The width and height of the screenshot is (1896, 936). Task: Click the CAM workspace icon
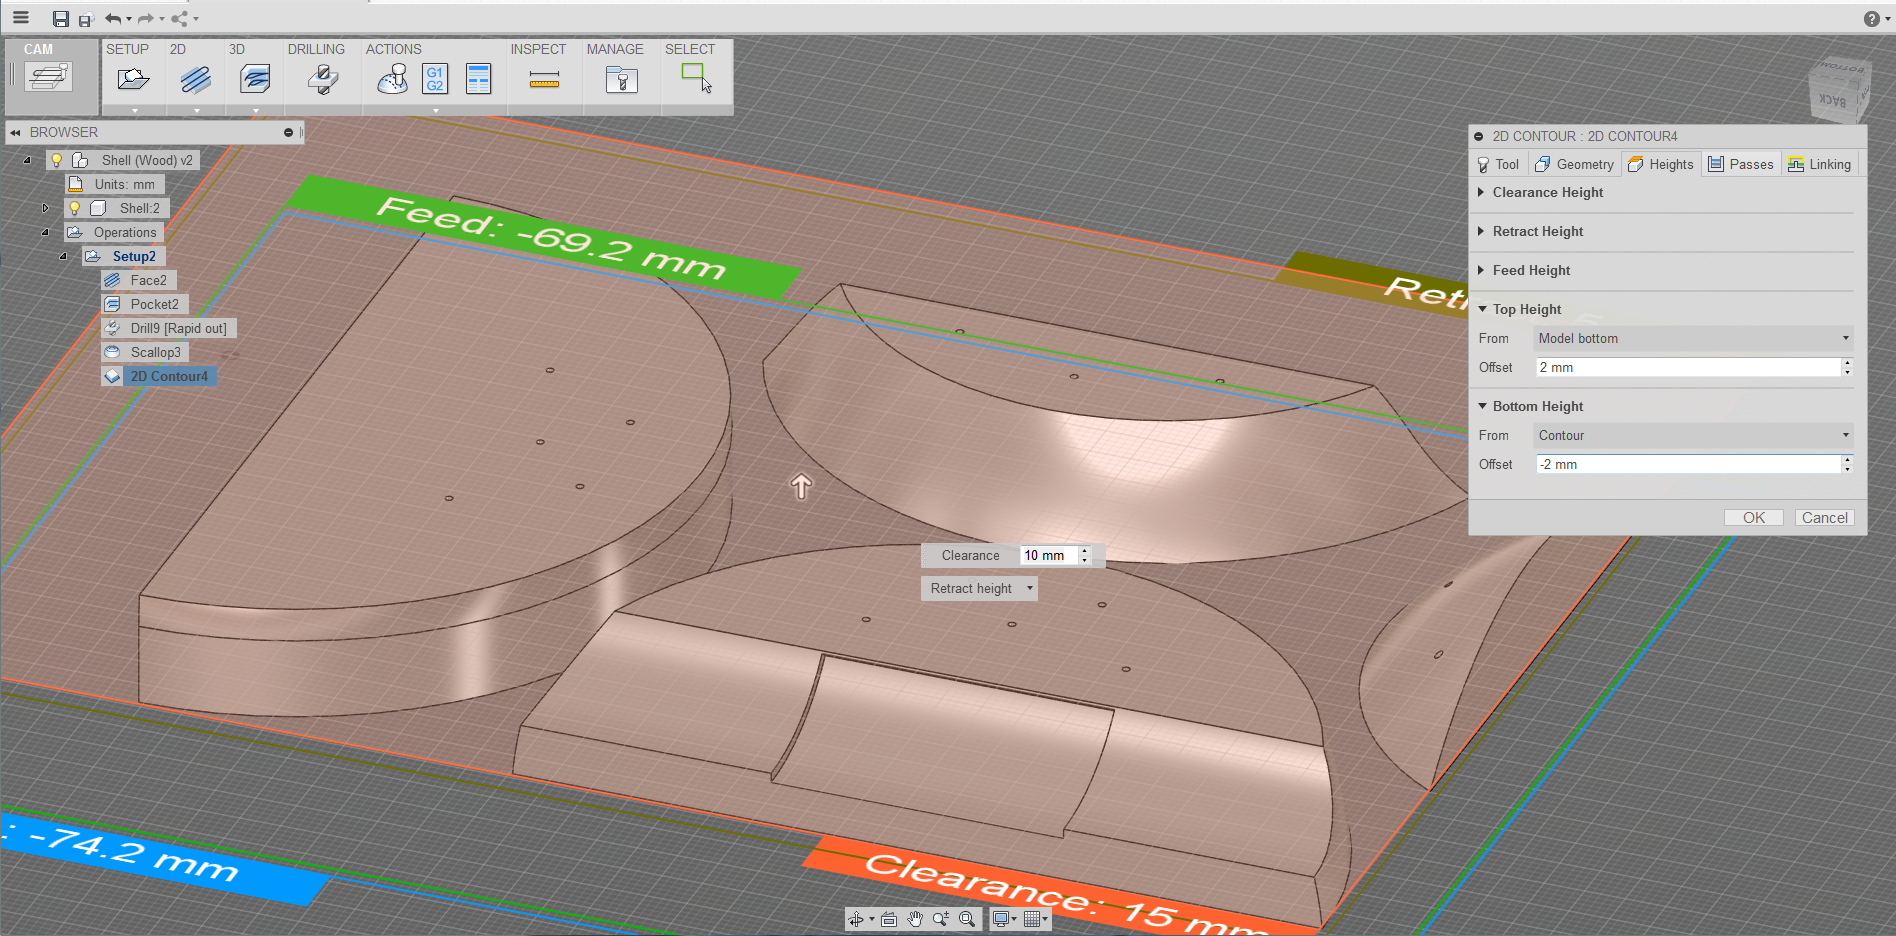tap(49, 77)
